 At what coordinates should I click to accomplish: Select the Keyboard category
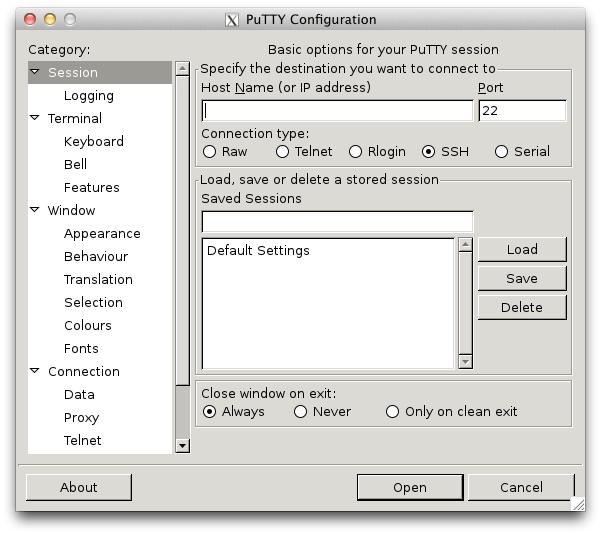coord(94,141)
